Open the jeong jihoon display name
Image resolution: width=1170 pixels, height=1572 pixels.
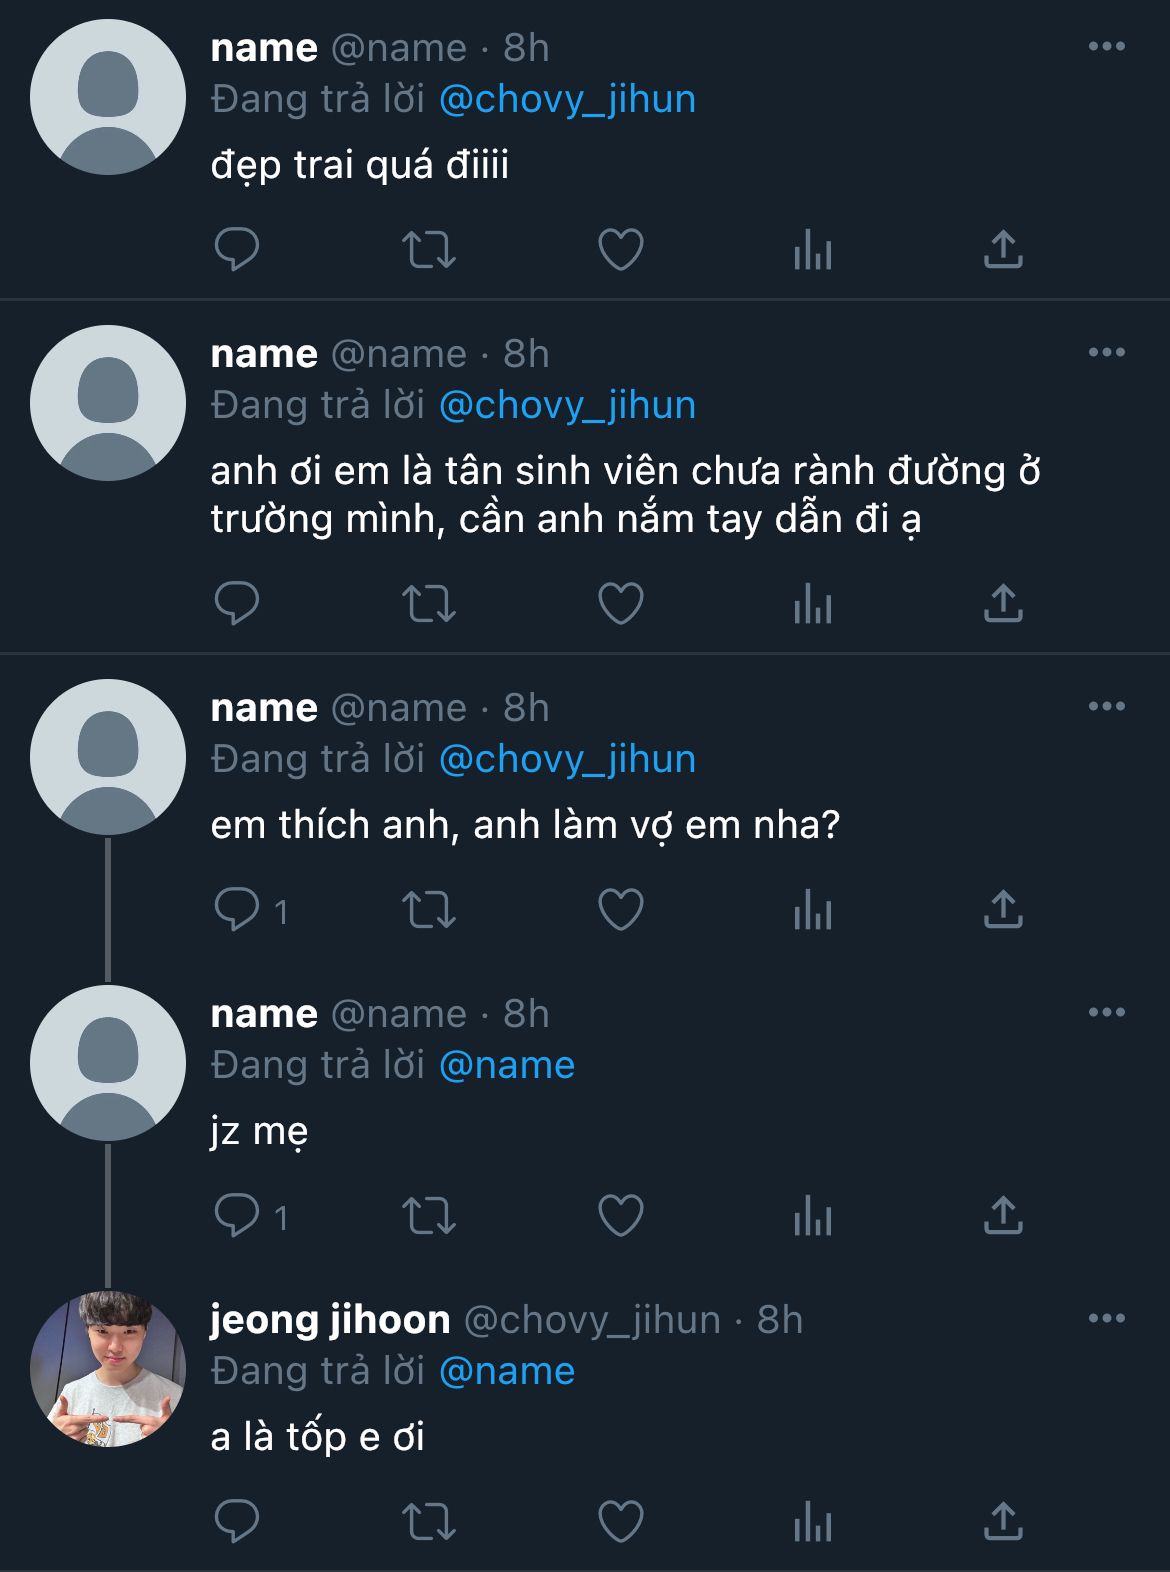point(330,1320)
